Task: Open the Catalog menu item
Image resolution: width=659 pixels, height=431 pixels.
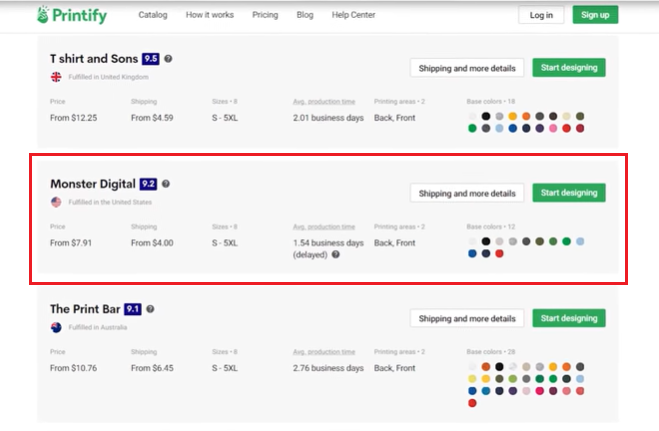Action: tap(153, 15)
